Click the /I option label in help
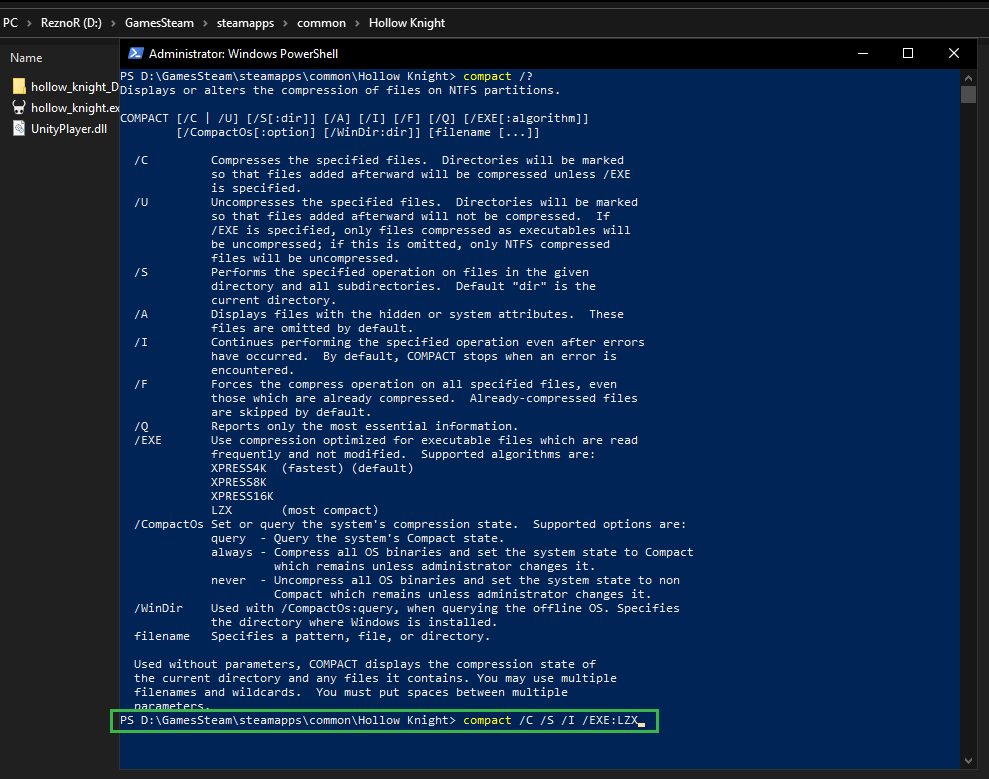Image resolution: width=989 pixels, height=779 pixels. [141, 342]
